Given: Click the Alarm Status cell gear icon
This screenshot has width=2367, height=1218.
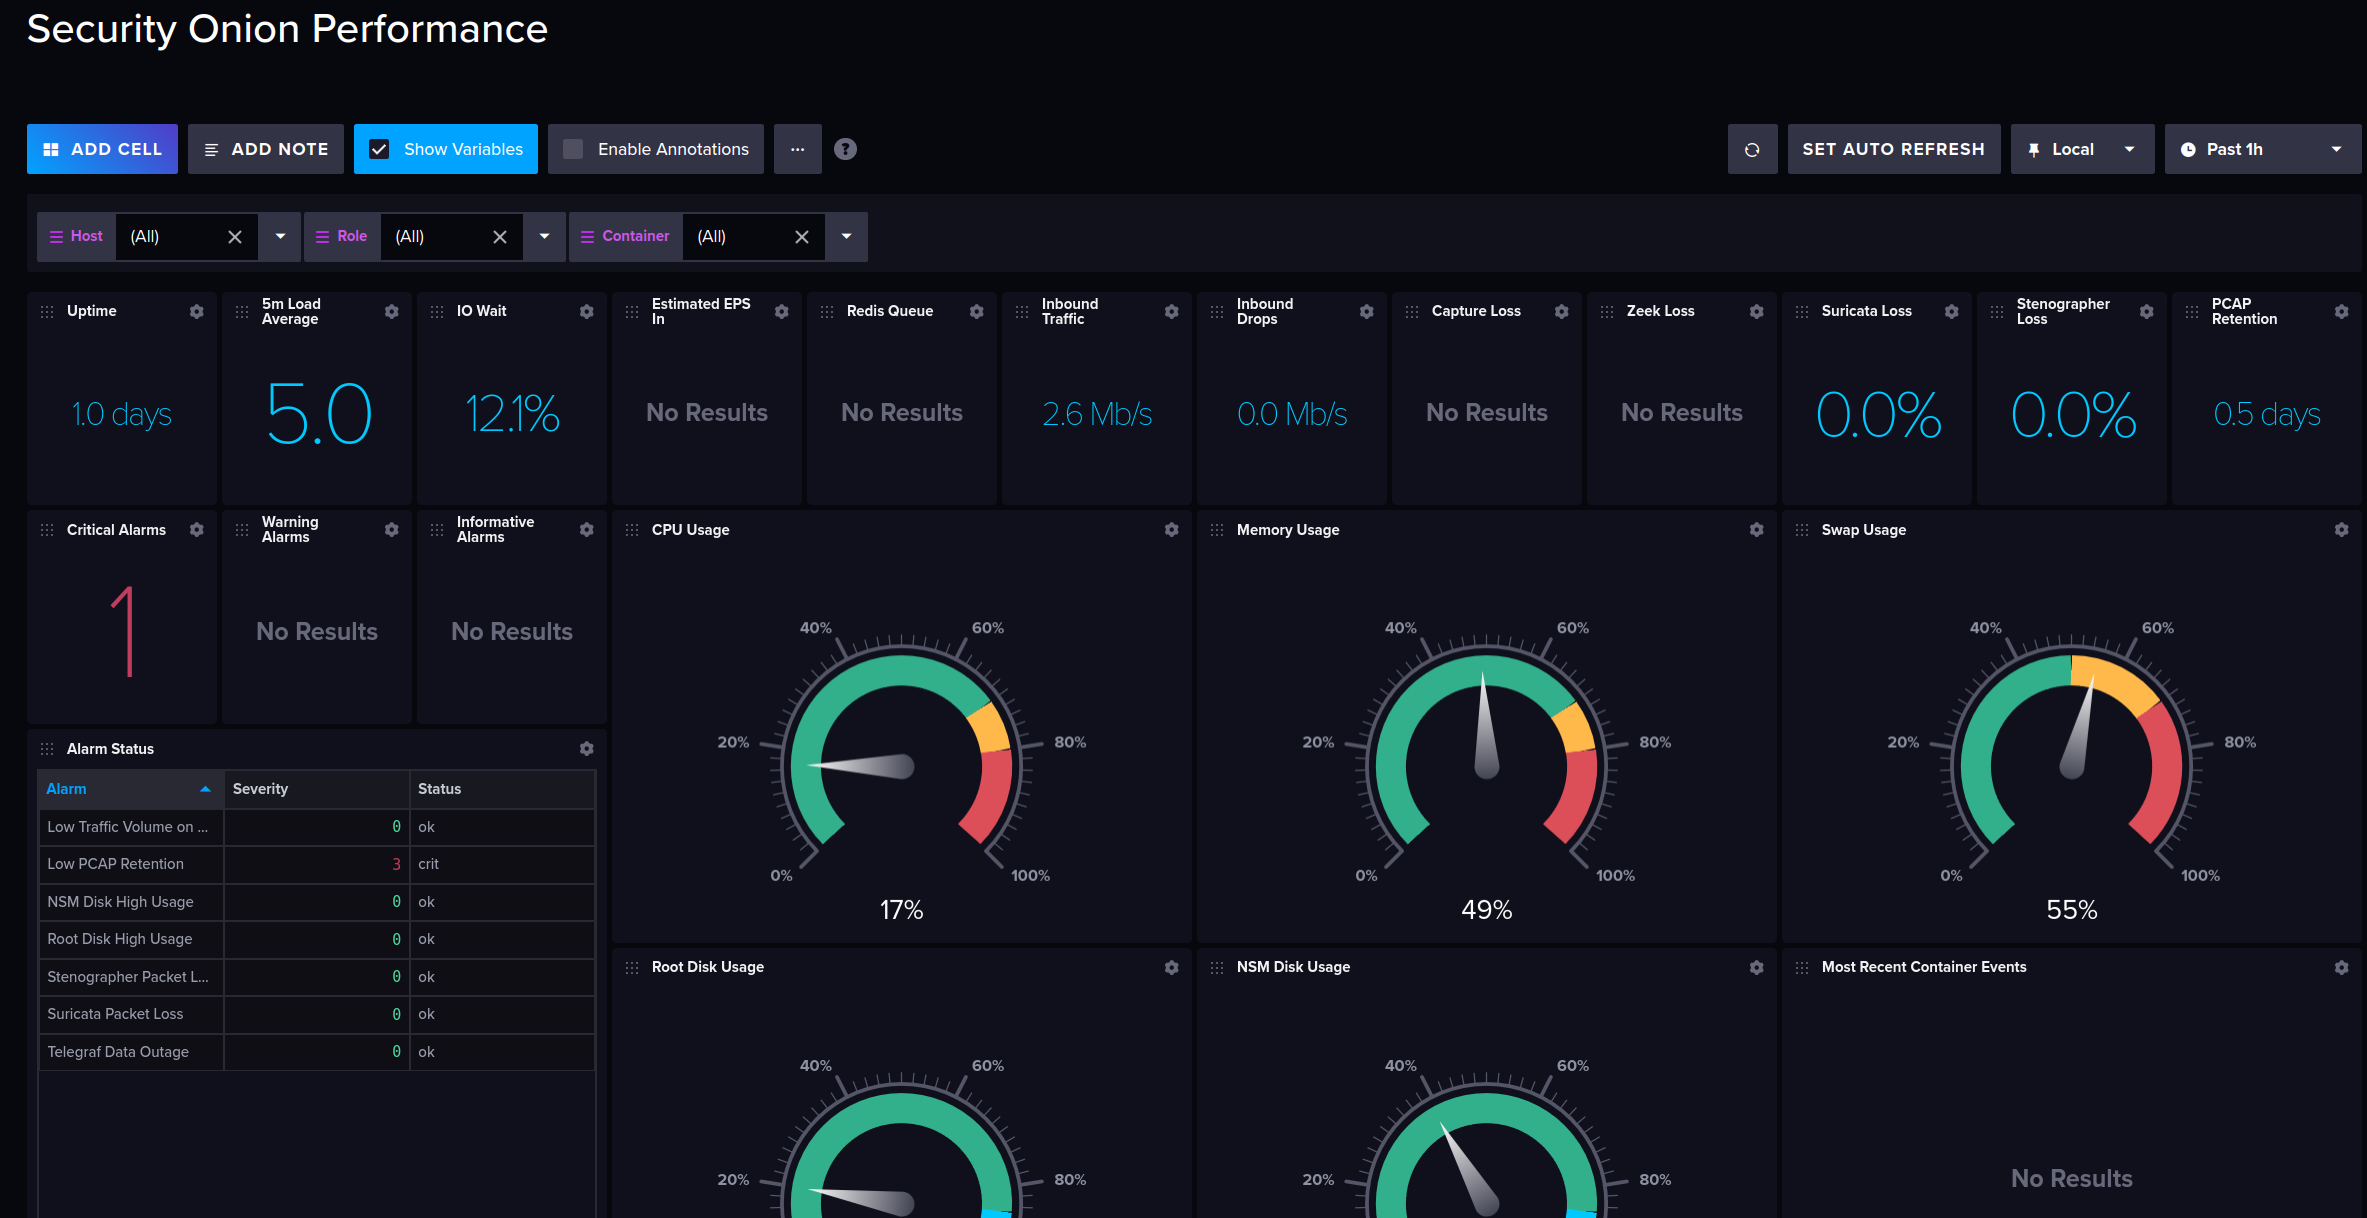Looking at the screenshot, I should click(587, 749).
